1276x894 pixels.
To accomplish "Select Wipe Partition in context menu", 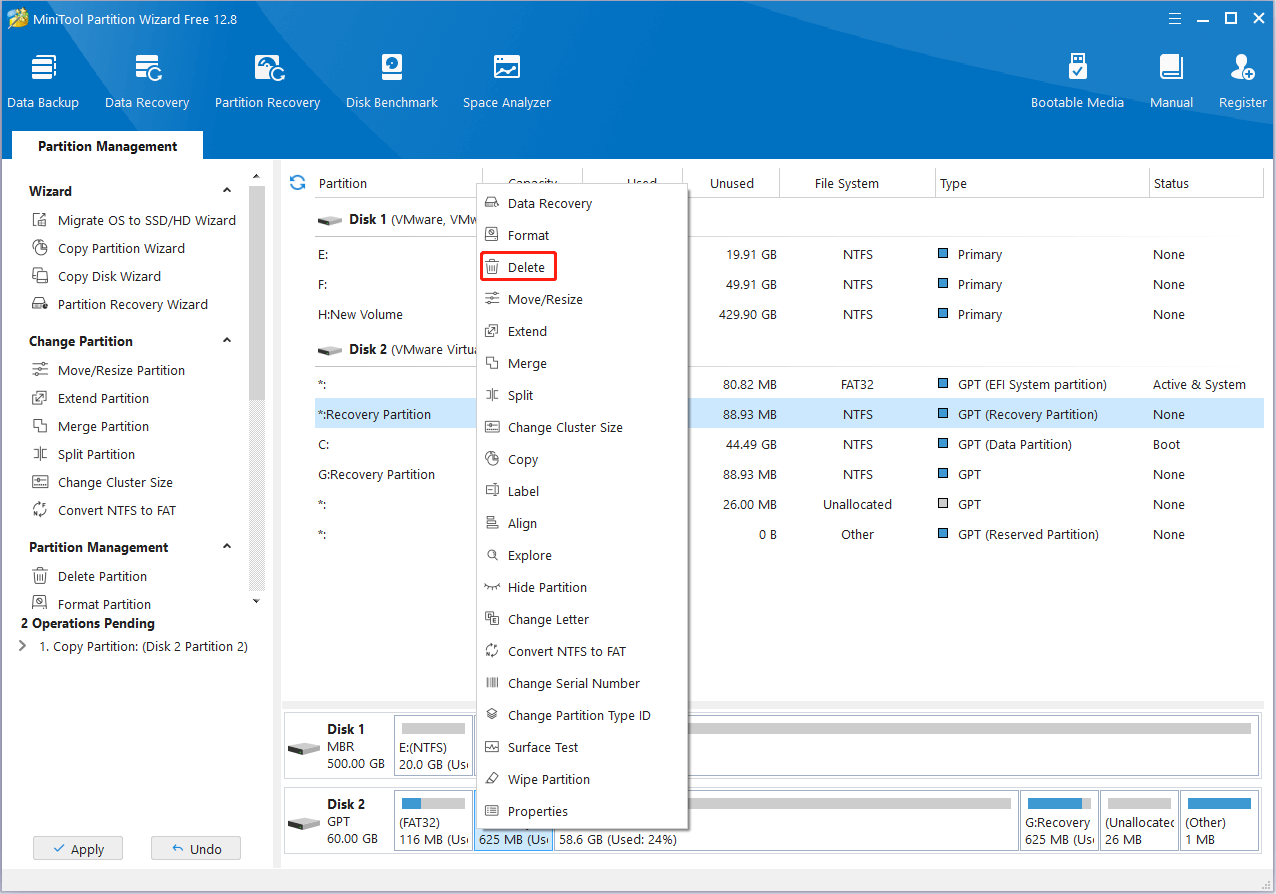I will pyautogui.click(x=548, y=779).
